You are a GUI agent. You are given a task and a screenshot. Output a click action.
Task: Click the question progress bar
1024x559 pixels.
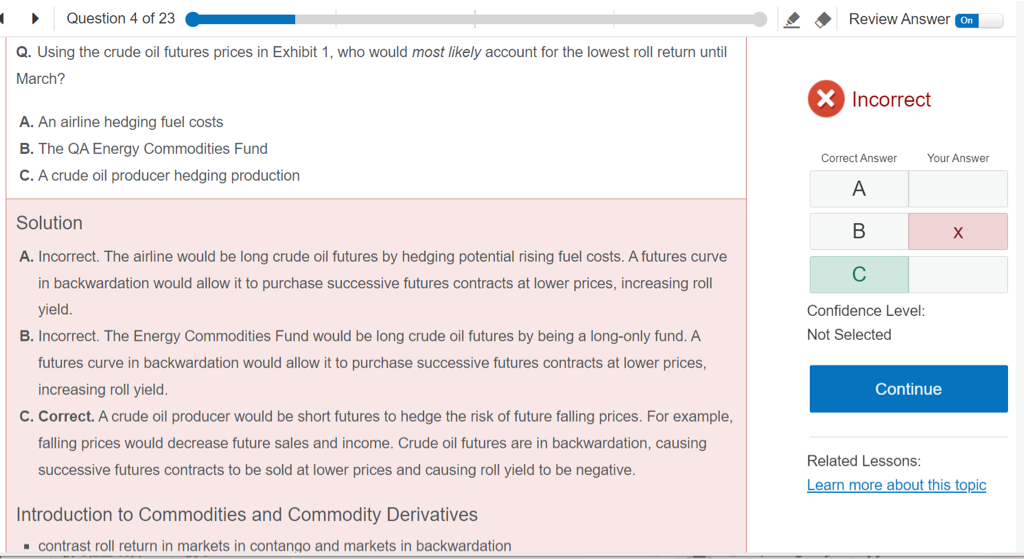tap(476, 19)
